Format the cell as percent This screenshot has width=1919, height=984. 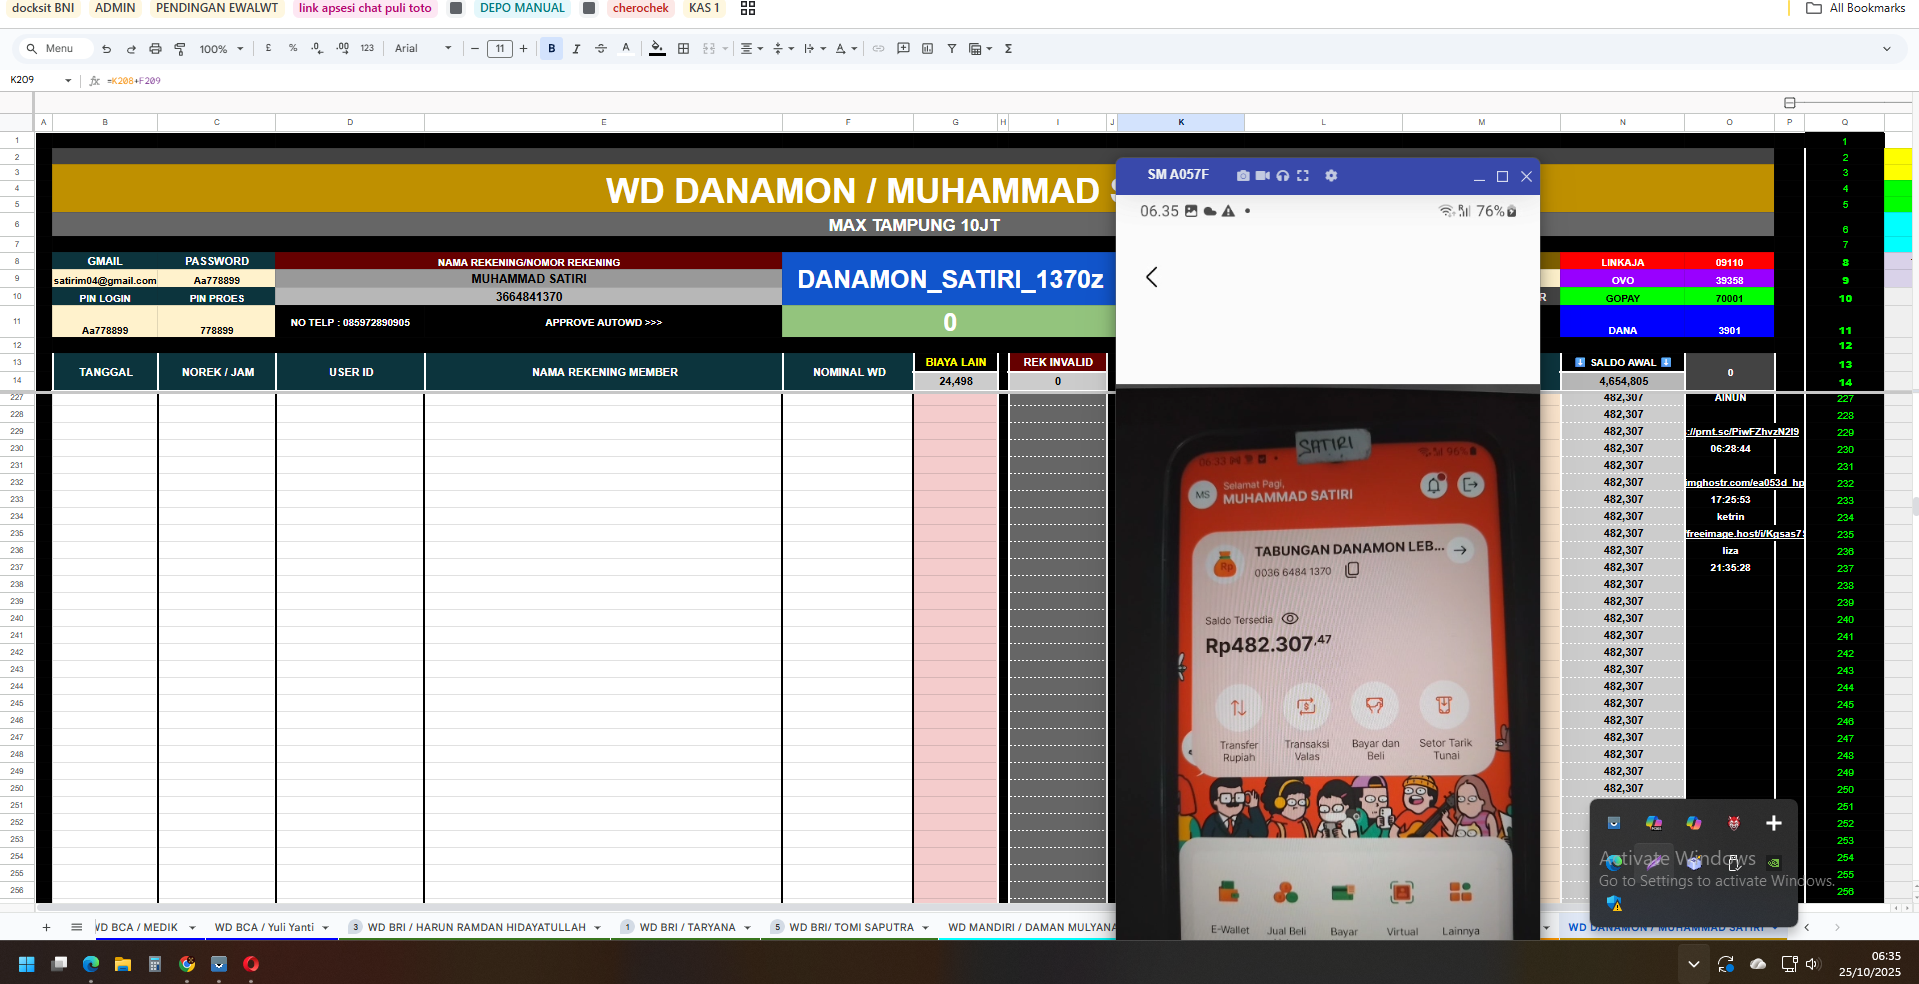click(x=293, y=48)
